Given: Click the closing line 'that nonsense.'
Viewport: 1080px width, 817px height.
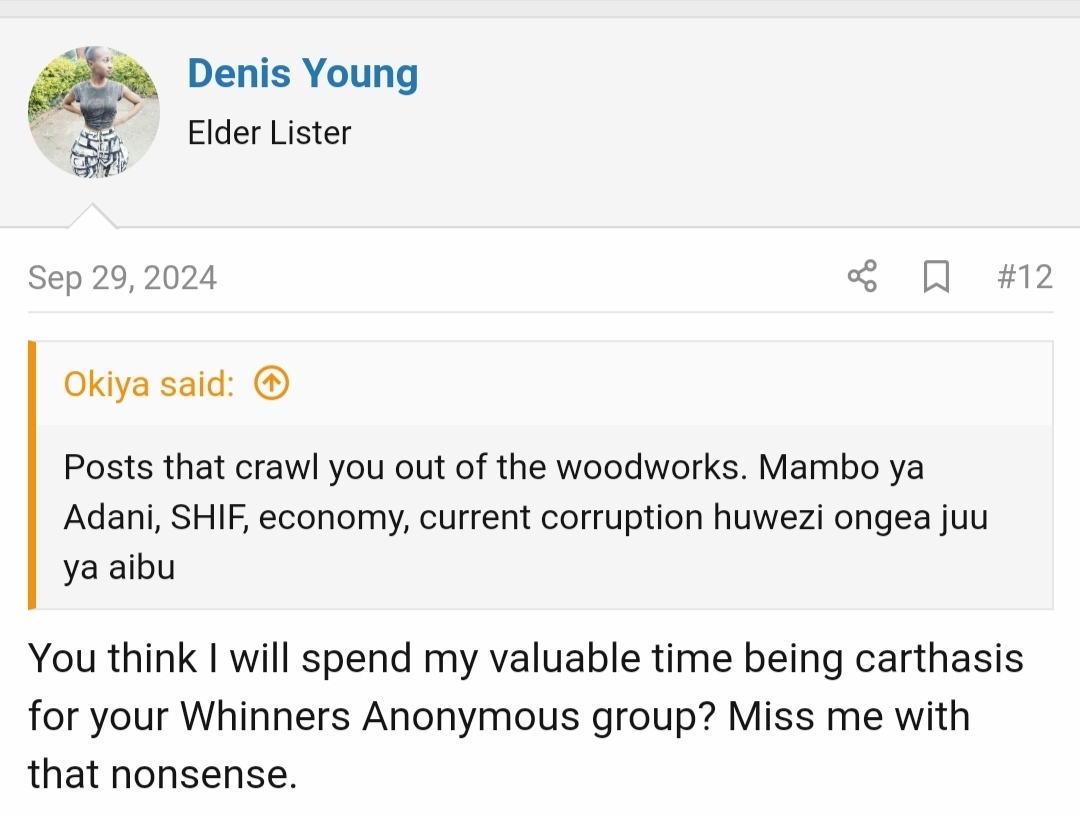Looking at the screenshot, I should point(163,774).
